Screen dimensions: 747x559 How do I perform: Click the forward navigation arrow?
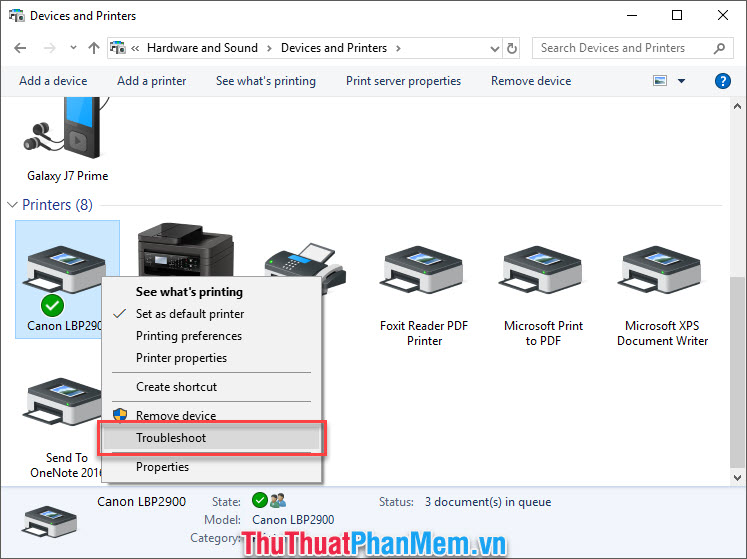pyautogui.click(x=50, y=48)
